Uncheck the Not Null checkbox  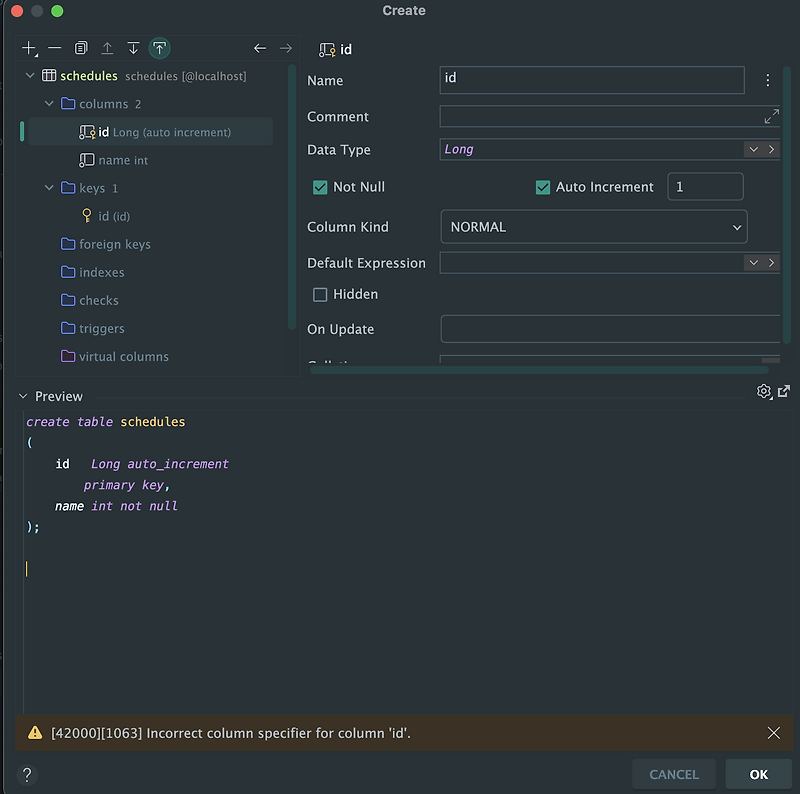tap(320, 187)
